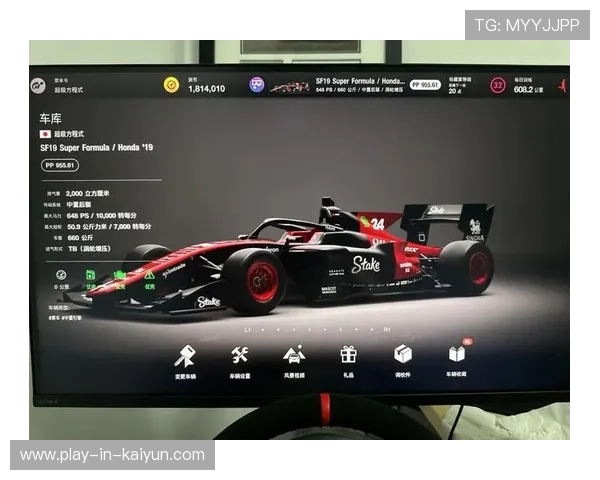Click the '2,000 立方厘米' displacement value
Viewport: 600px width, 480px height.
[x=88, y=193]
